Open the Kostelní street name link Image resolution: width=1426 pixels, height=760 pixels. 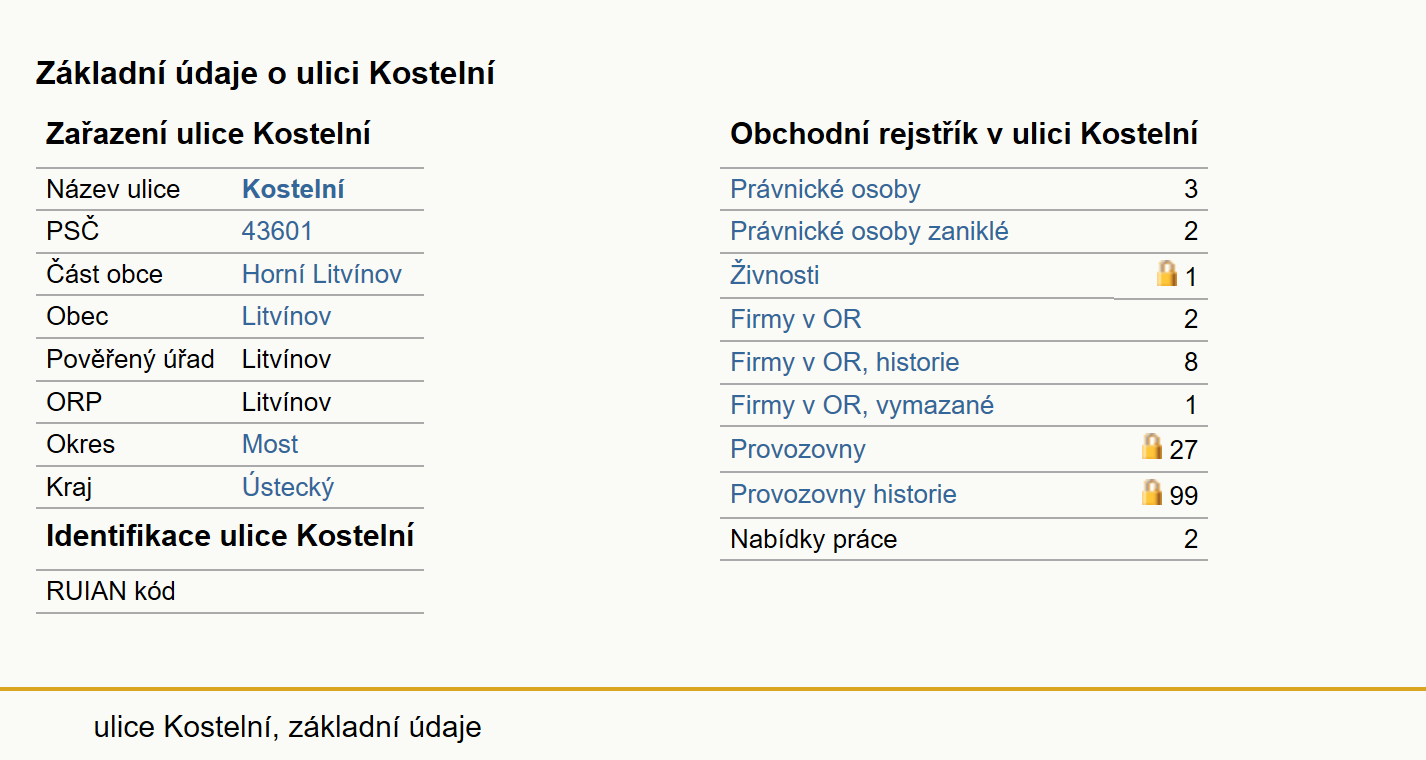[x=293, y=189]
